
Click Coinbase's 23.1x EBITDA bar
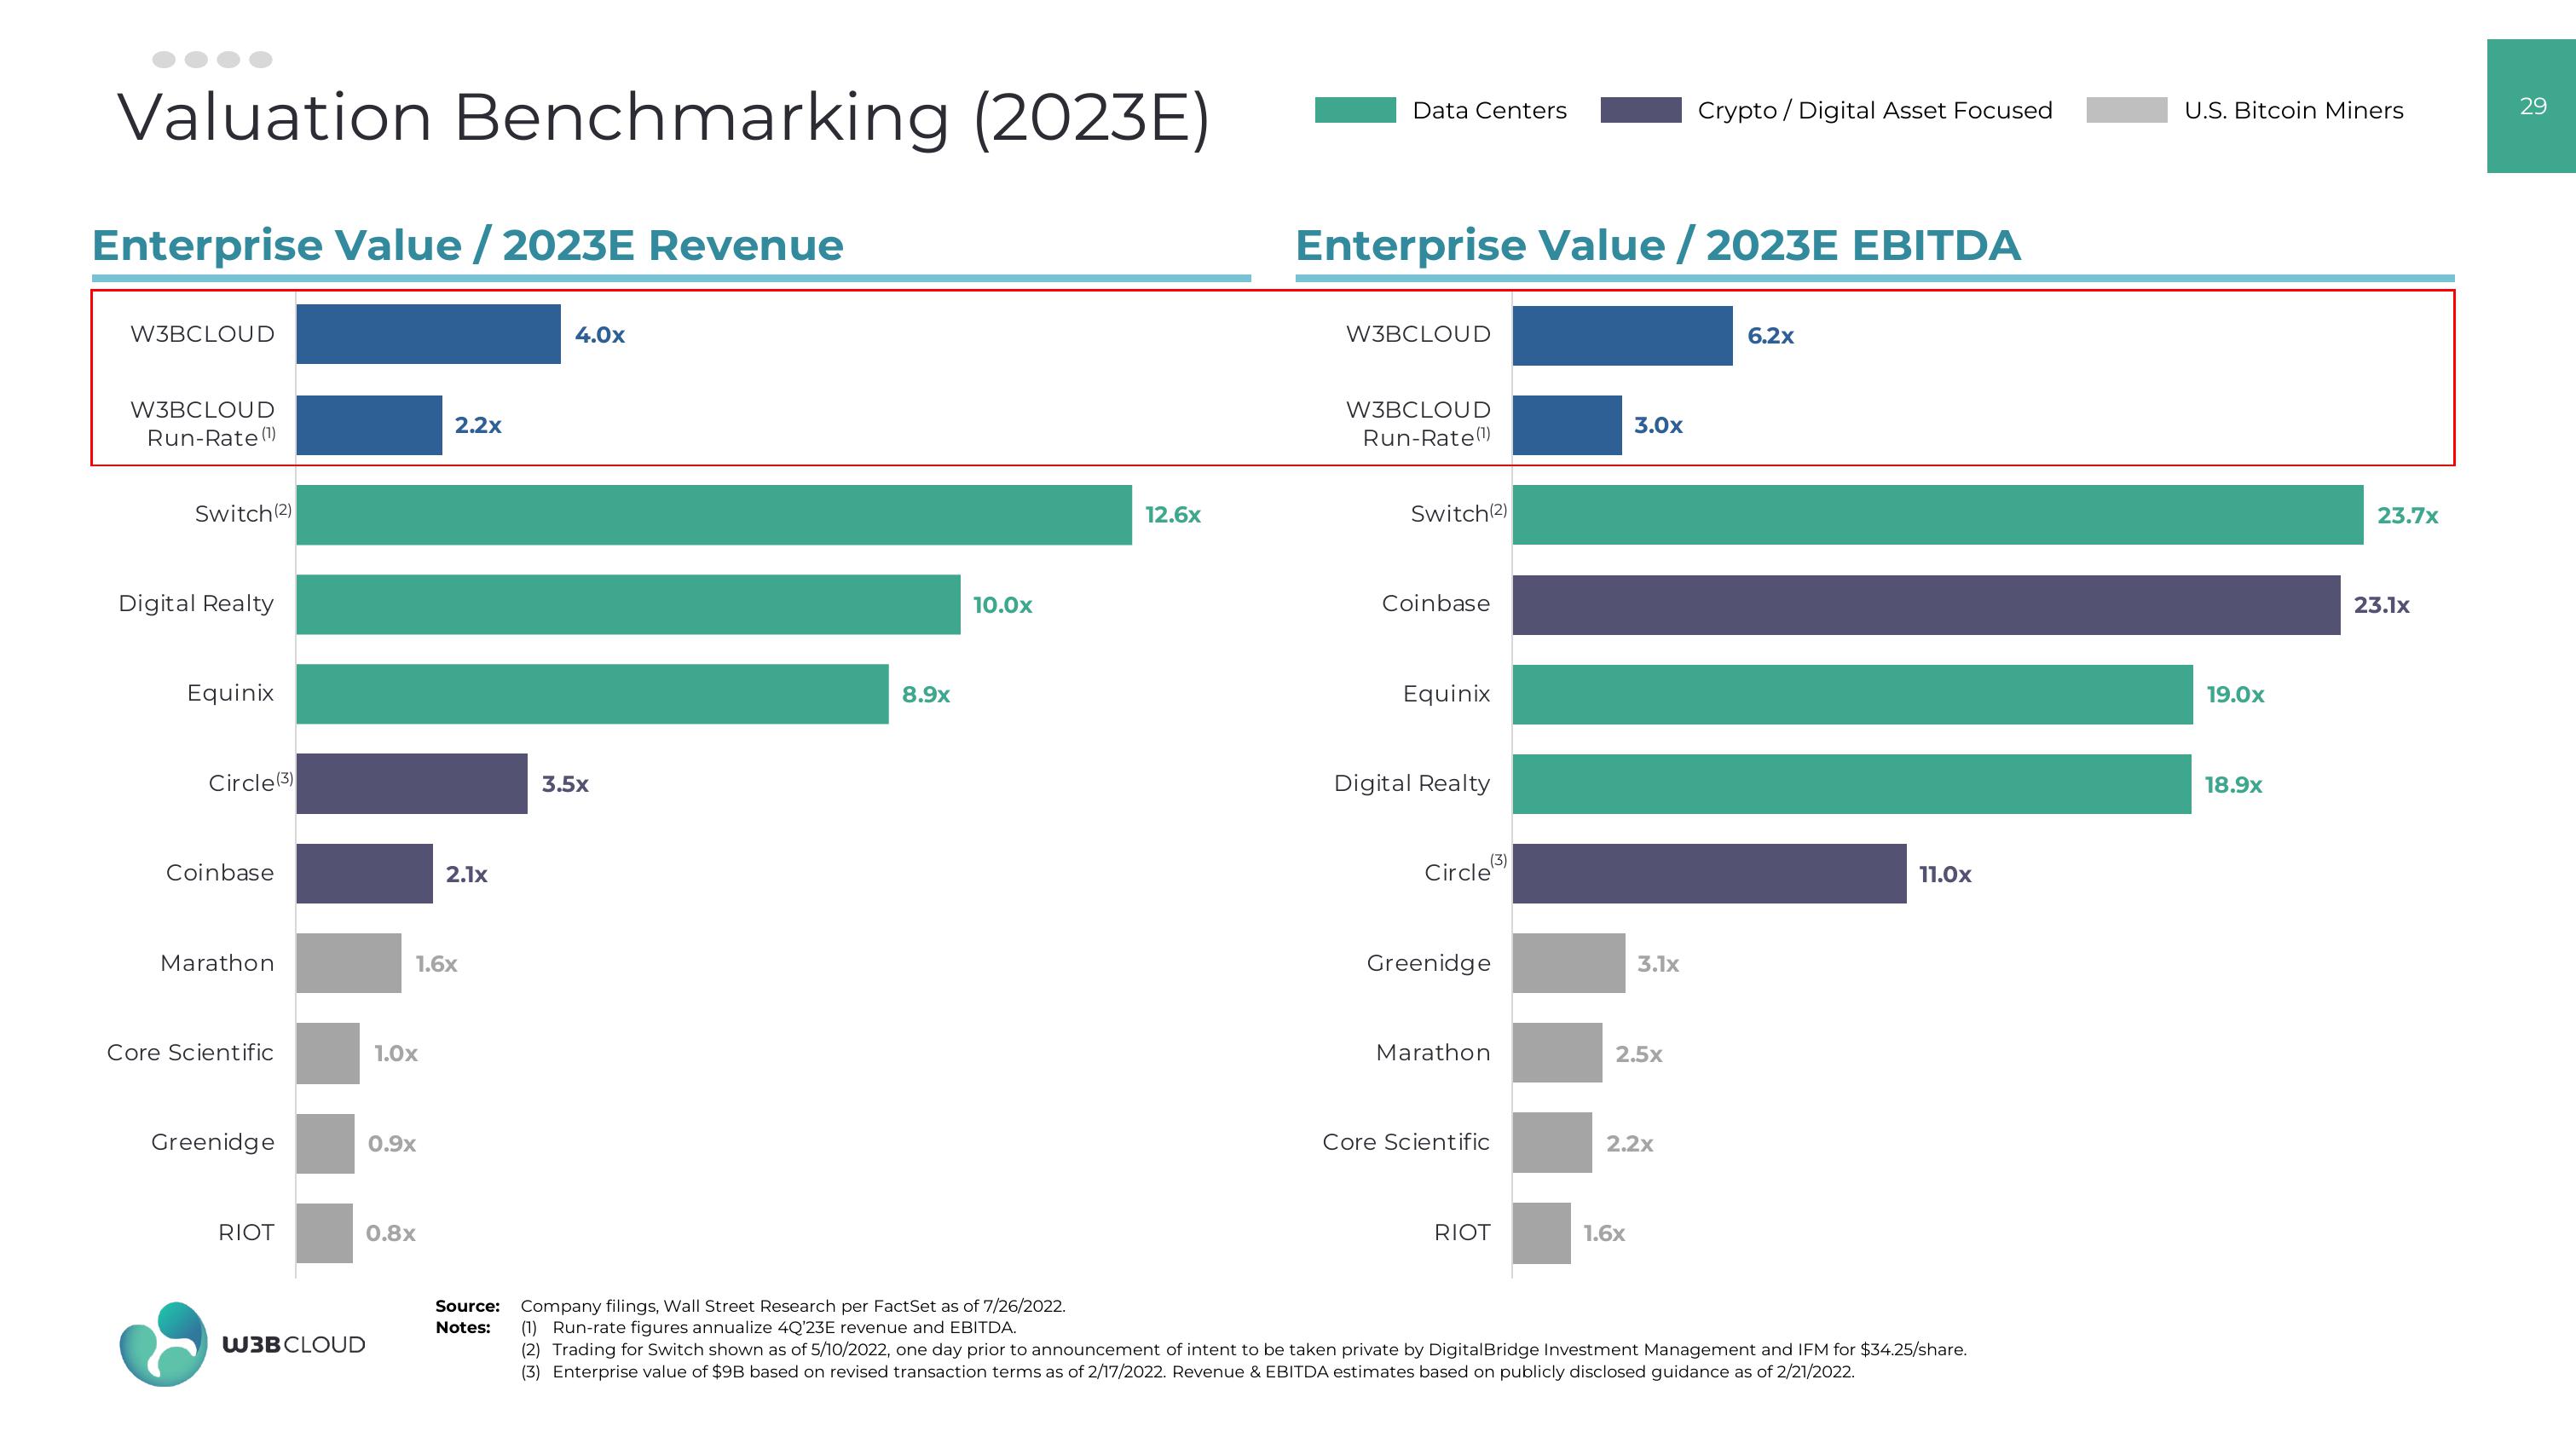[x=1926, y=605]
